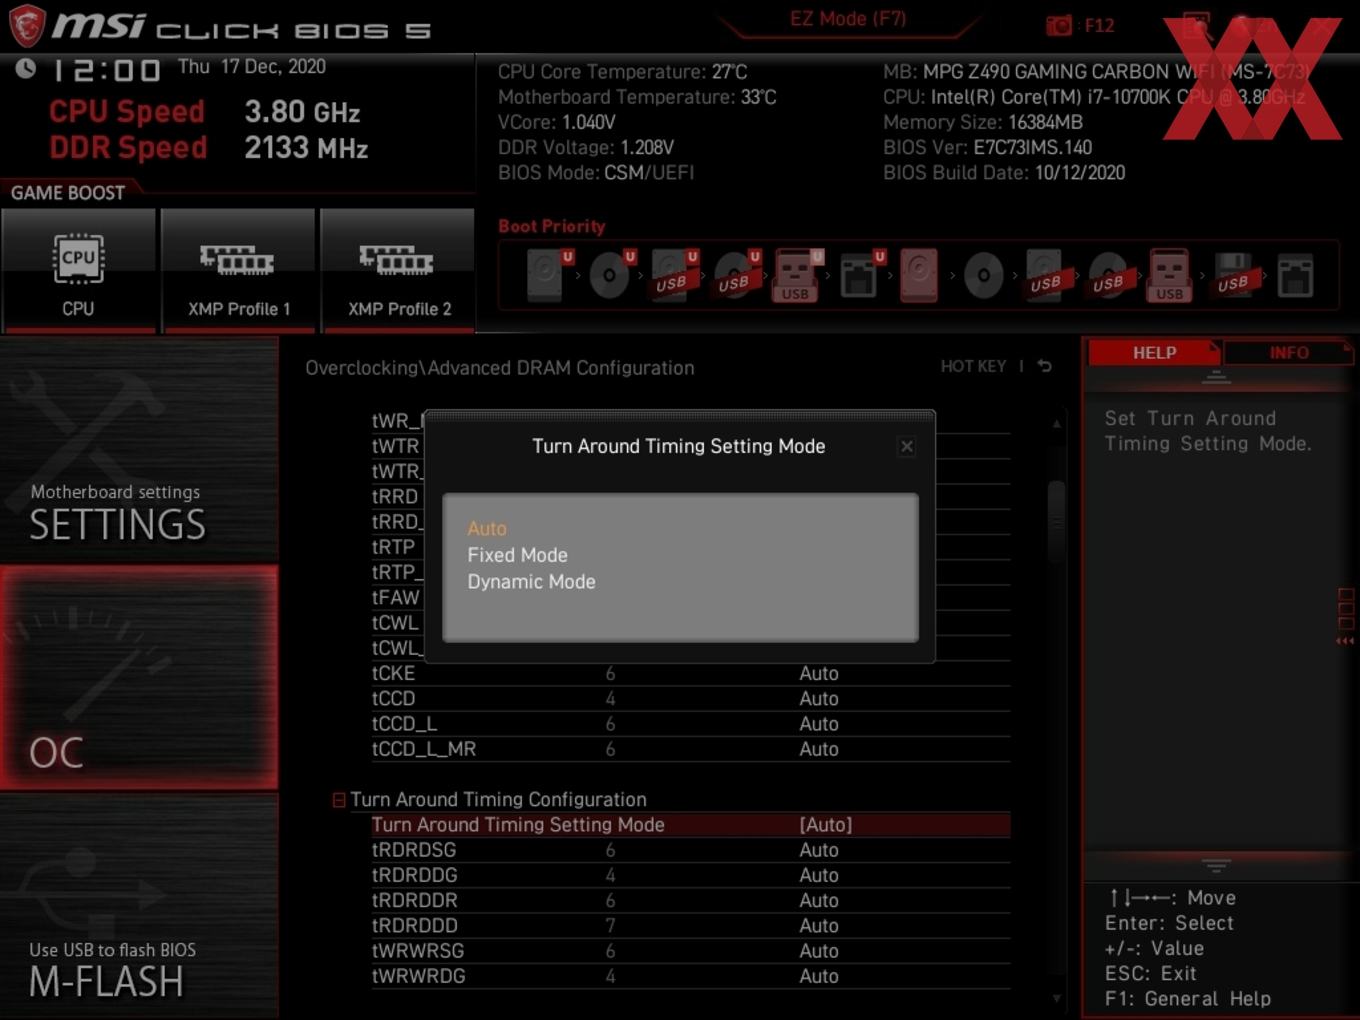Select the tCWL timing row label
This screenshot has width=1360, height=1020.
(x=395, y=623)
